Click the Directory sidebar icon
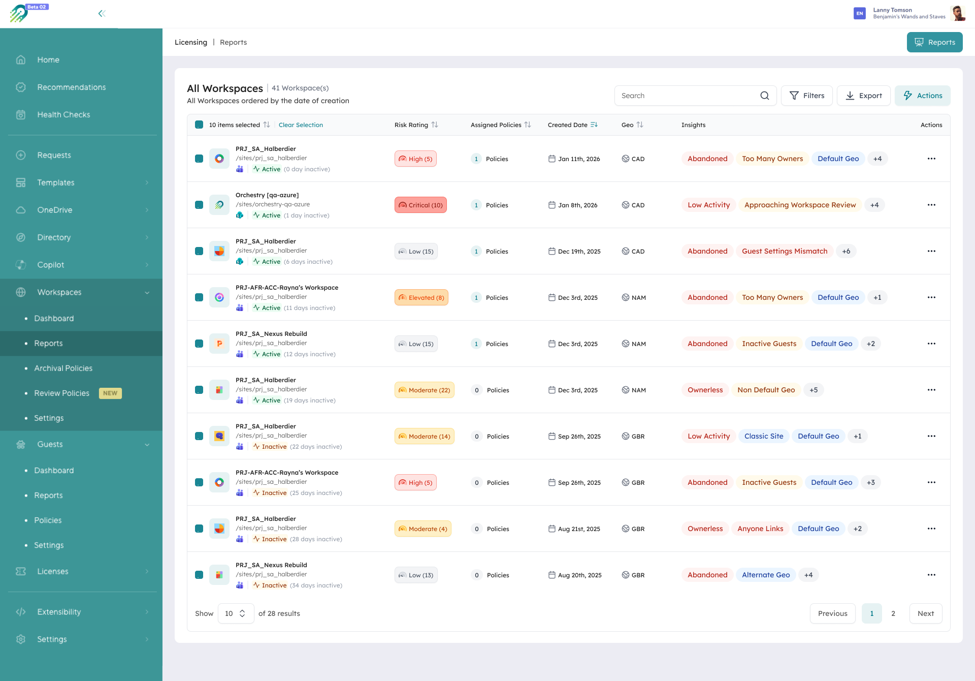Screen dimensions: 975x681 click(21, 237)
